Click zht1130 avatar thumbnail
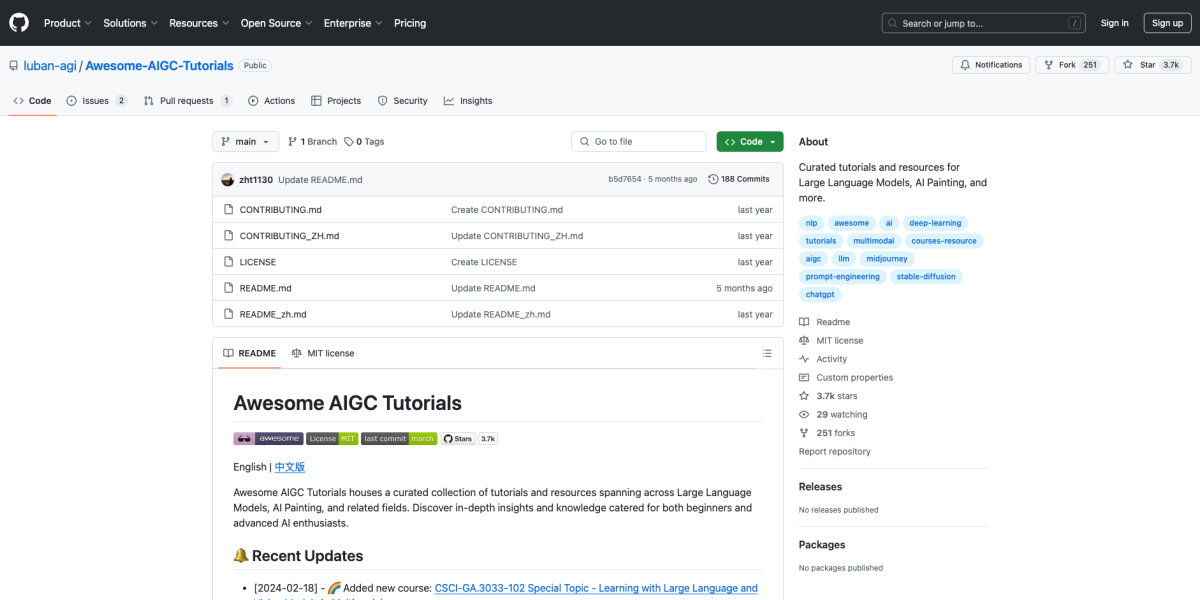Image resolution: width=1200 pixels, height=600 pixels. coord(229,179)
